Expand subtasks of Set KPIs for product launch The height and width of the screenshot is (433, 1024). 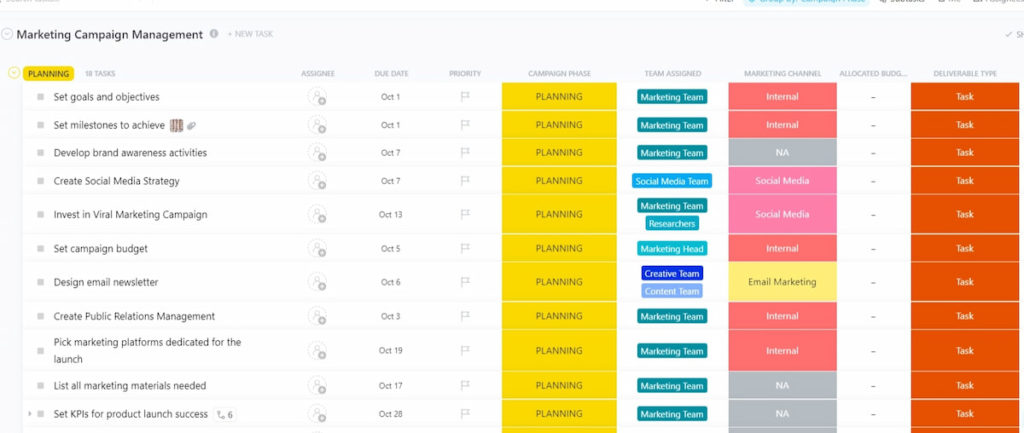[30, 414]
